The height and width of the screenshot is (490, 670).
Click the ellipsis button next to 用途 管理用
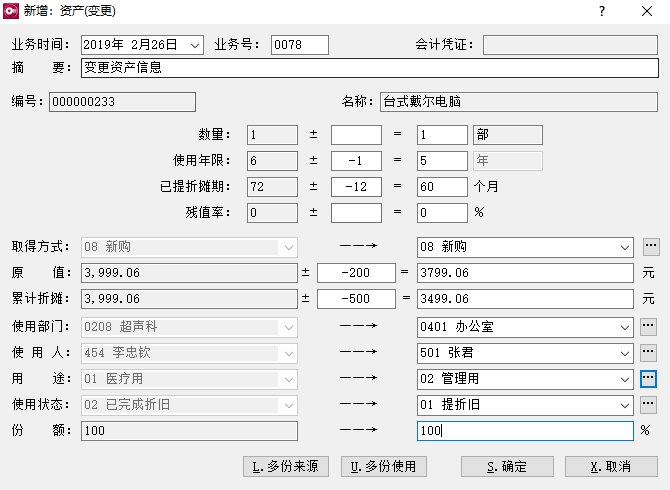pyautogui.click(x=649, y=378)
